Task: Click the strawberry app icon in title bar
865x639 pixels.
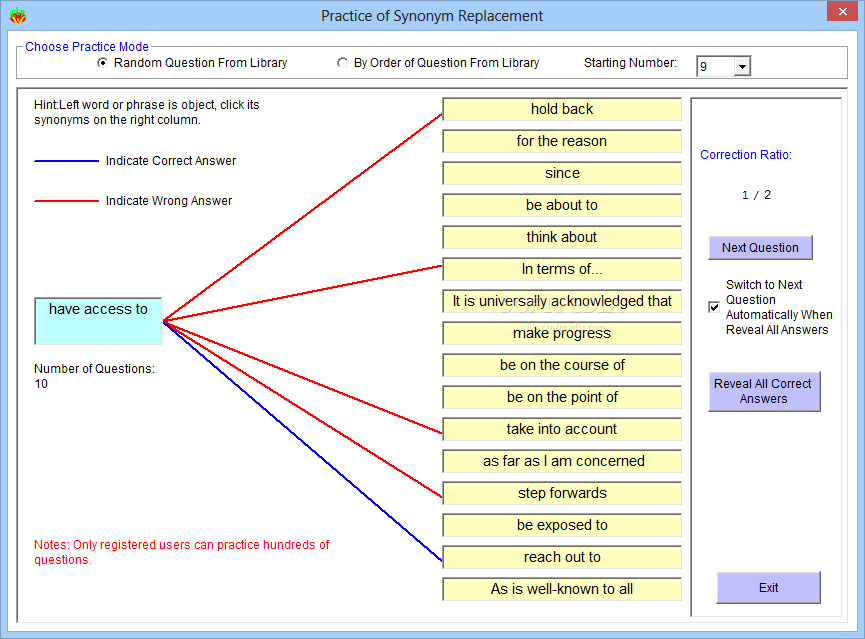Action: coord(18,15)
